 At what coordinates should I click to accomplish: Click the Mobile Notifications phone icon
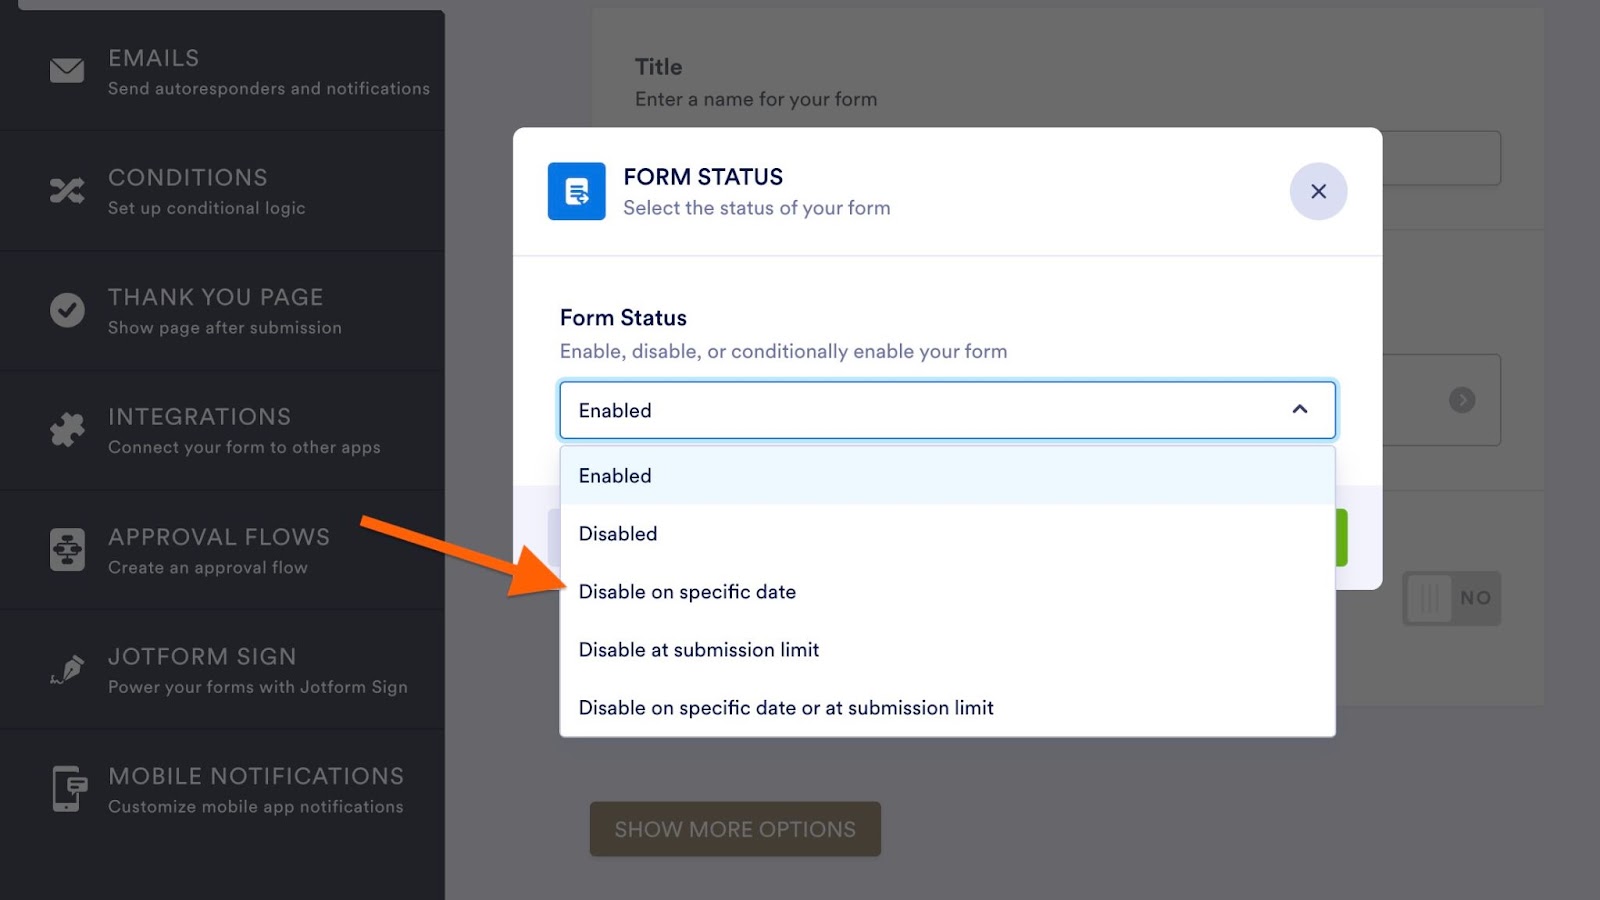tap(67, 789)
